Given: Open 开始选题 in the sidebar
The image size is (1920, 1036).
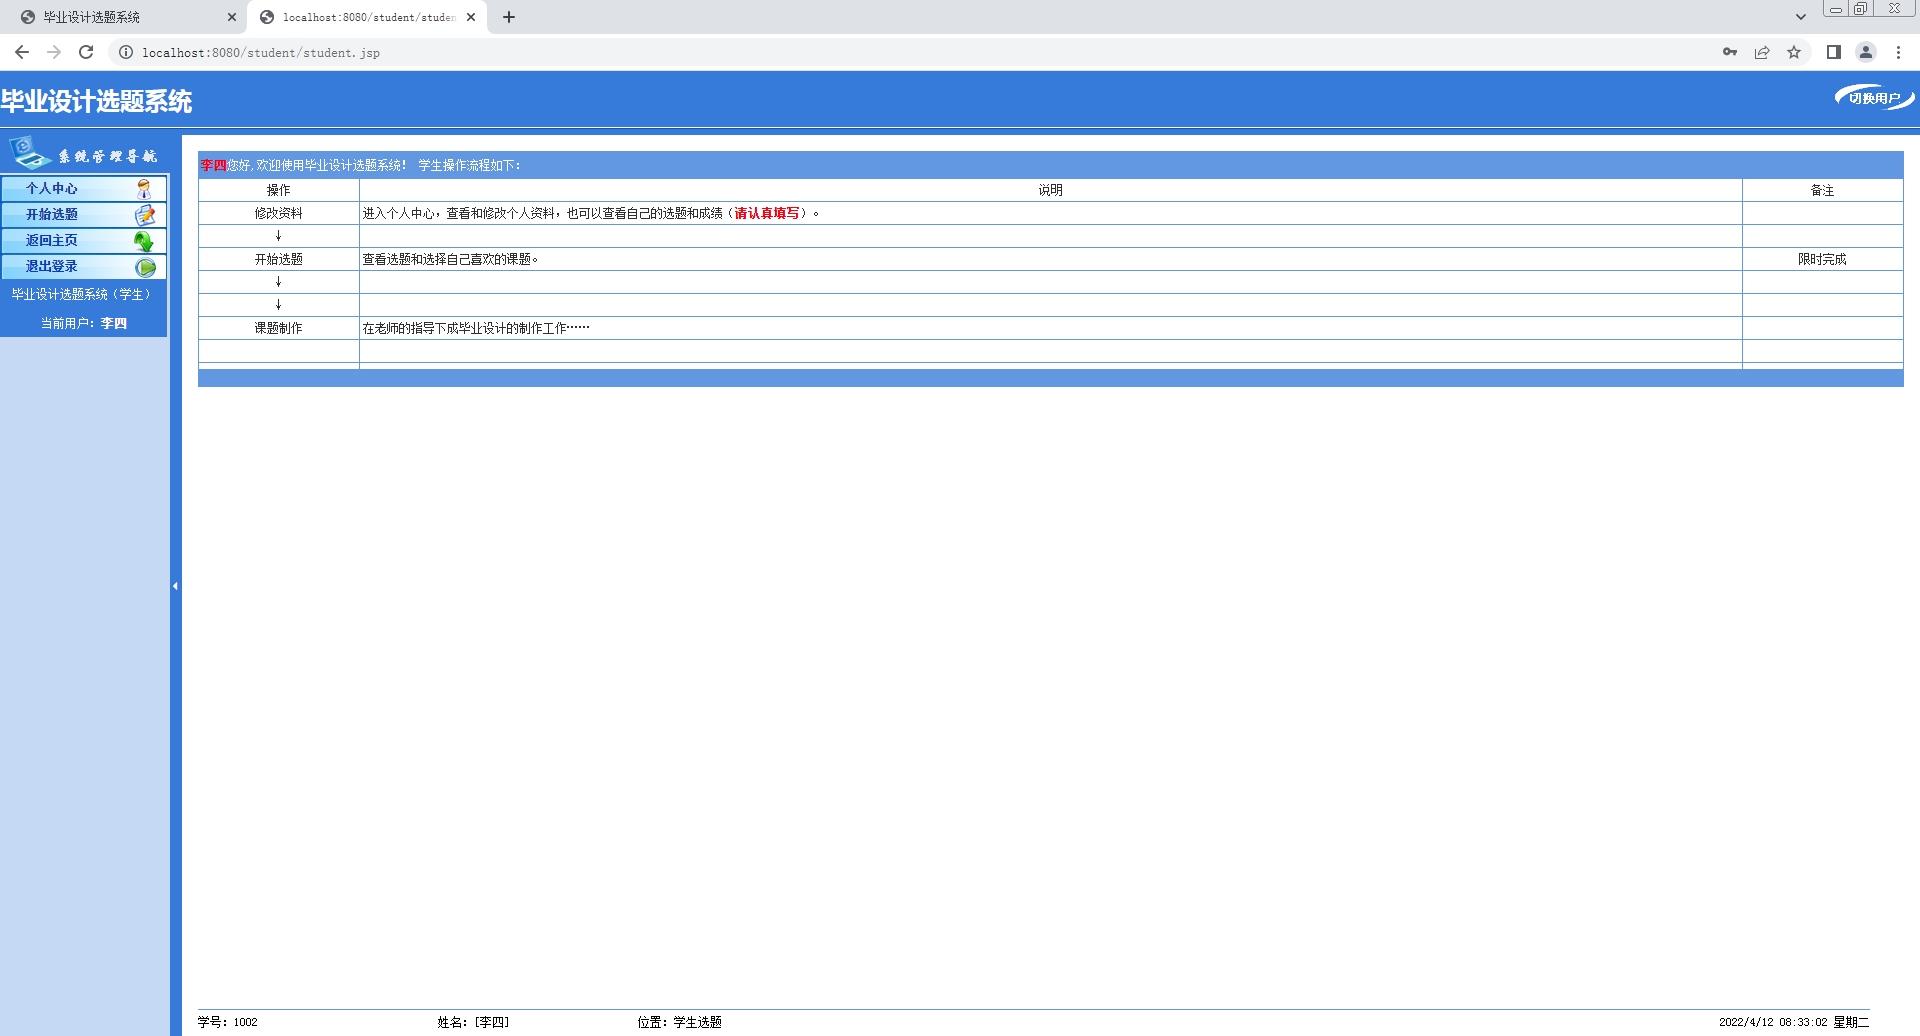Looking at the screenshot, I should click(x=52, y=214).
